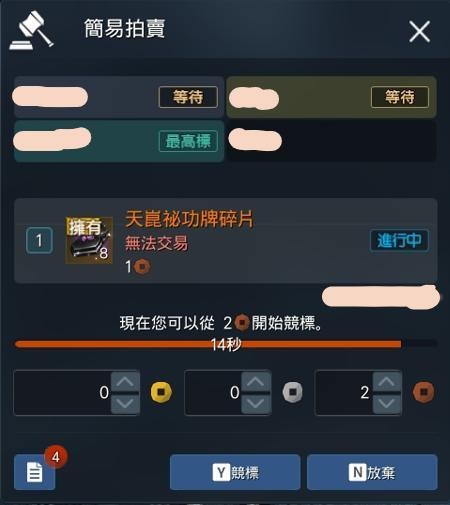
Task: Click the copper coin under item name
Action: pos(142,267)
